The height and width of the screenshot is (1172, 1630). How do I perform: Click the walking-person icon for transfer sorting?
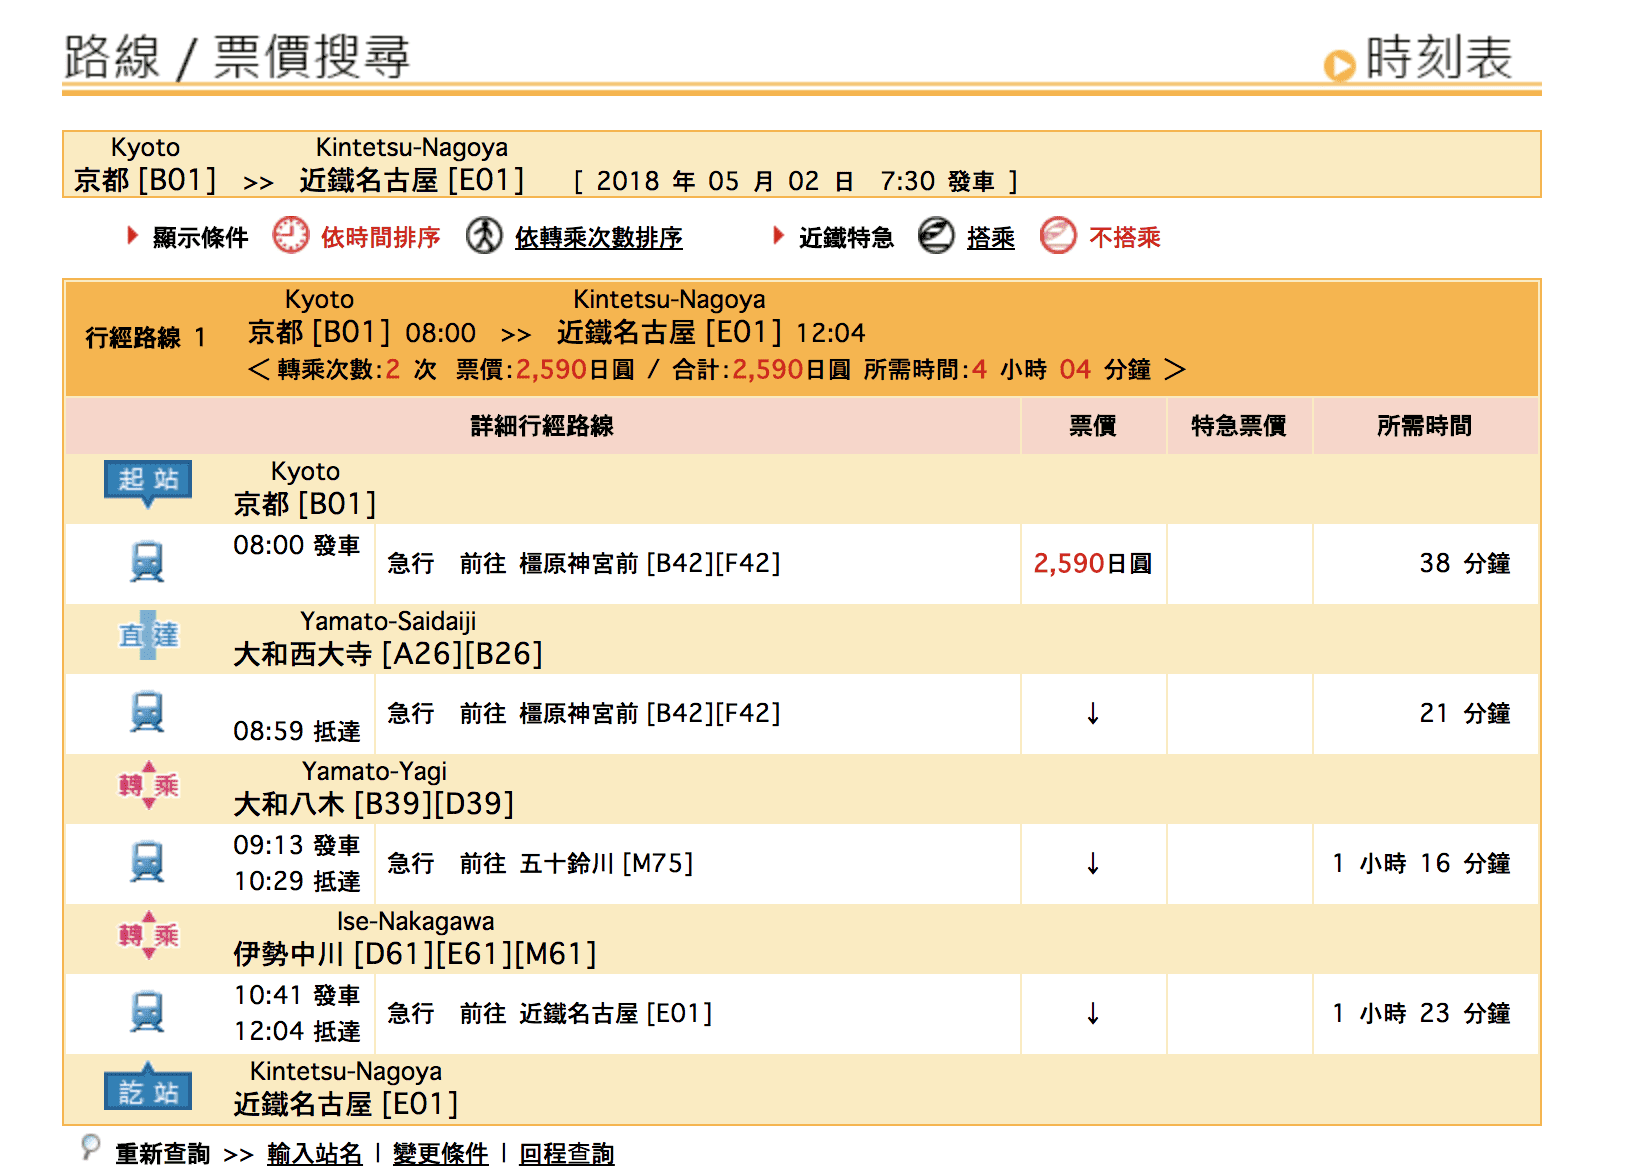484,236
